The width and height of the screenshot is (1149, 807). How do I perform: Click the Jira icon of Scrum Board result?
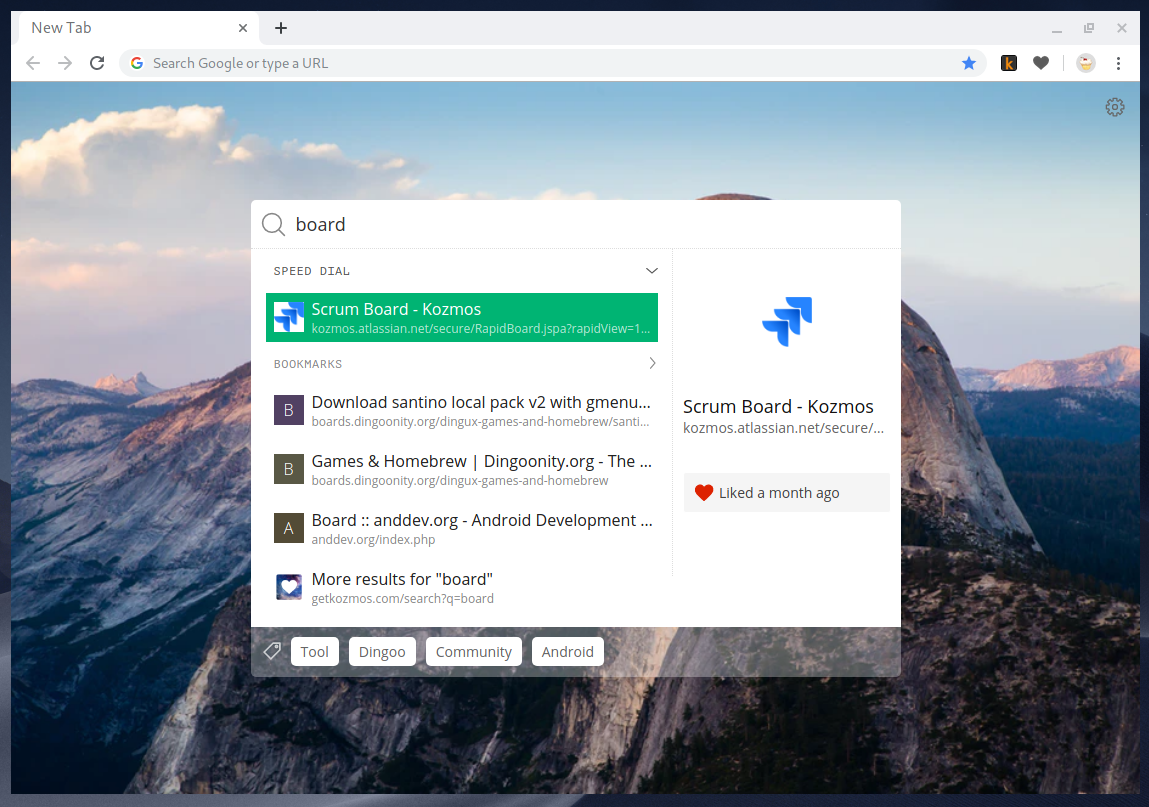click(x=289, y=317)
